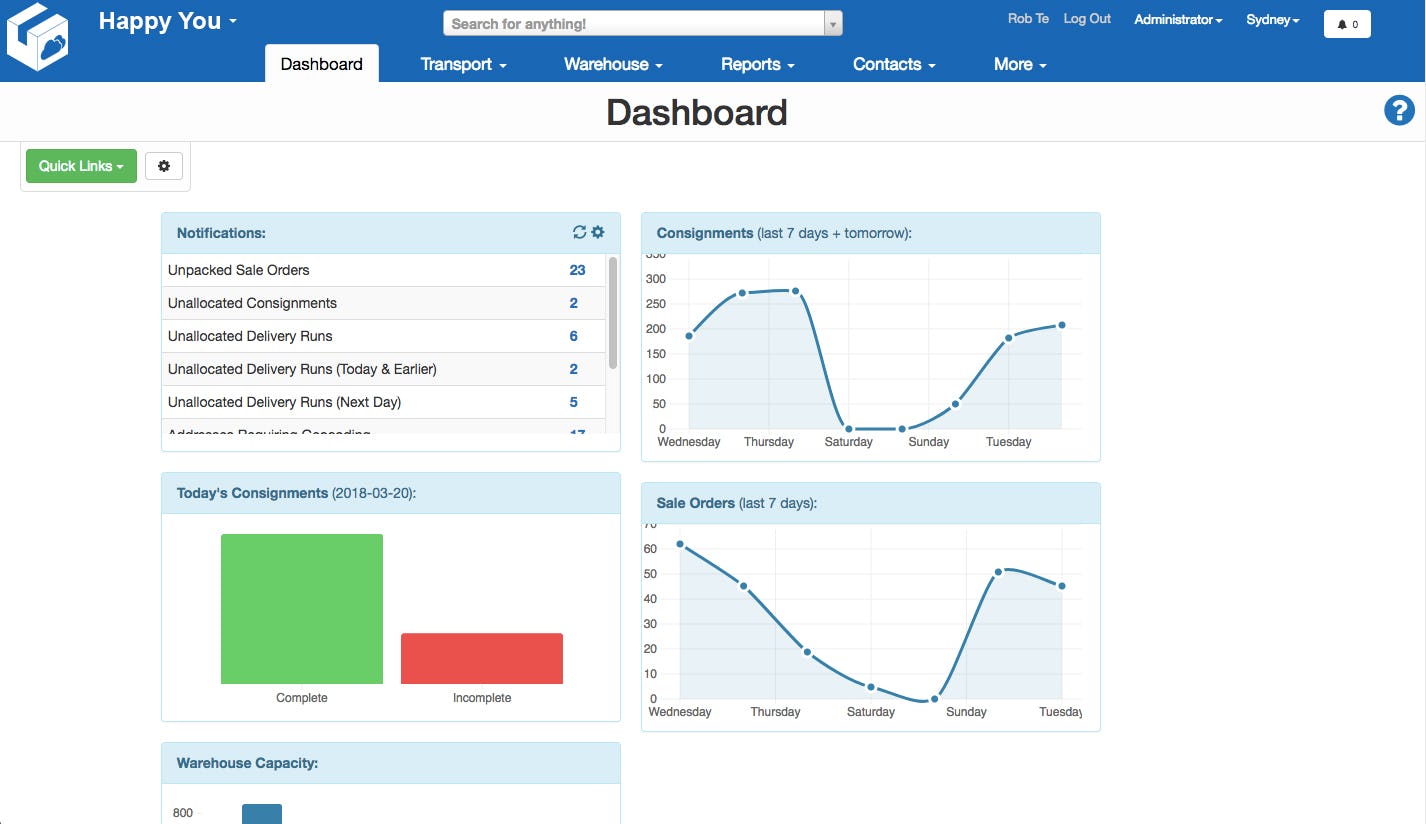Click the search field dropdown arrow icon
The width and height of the screenshot is (1426, 824).
(x=832, y=22)
